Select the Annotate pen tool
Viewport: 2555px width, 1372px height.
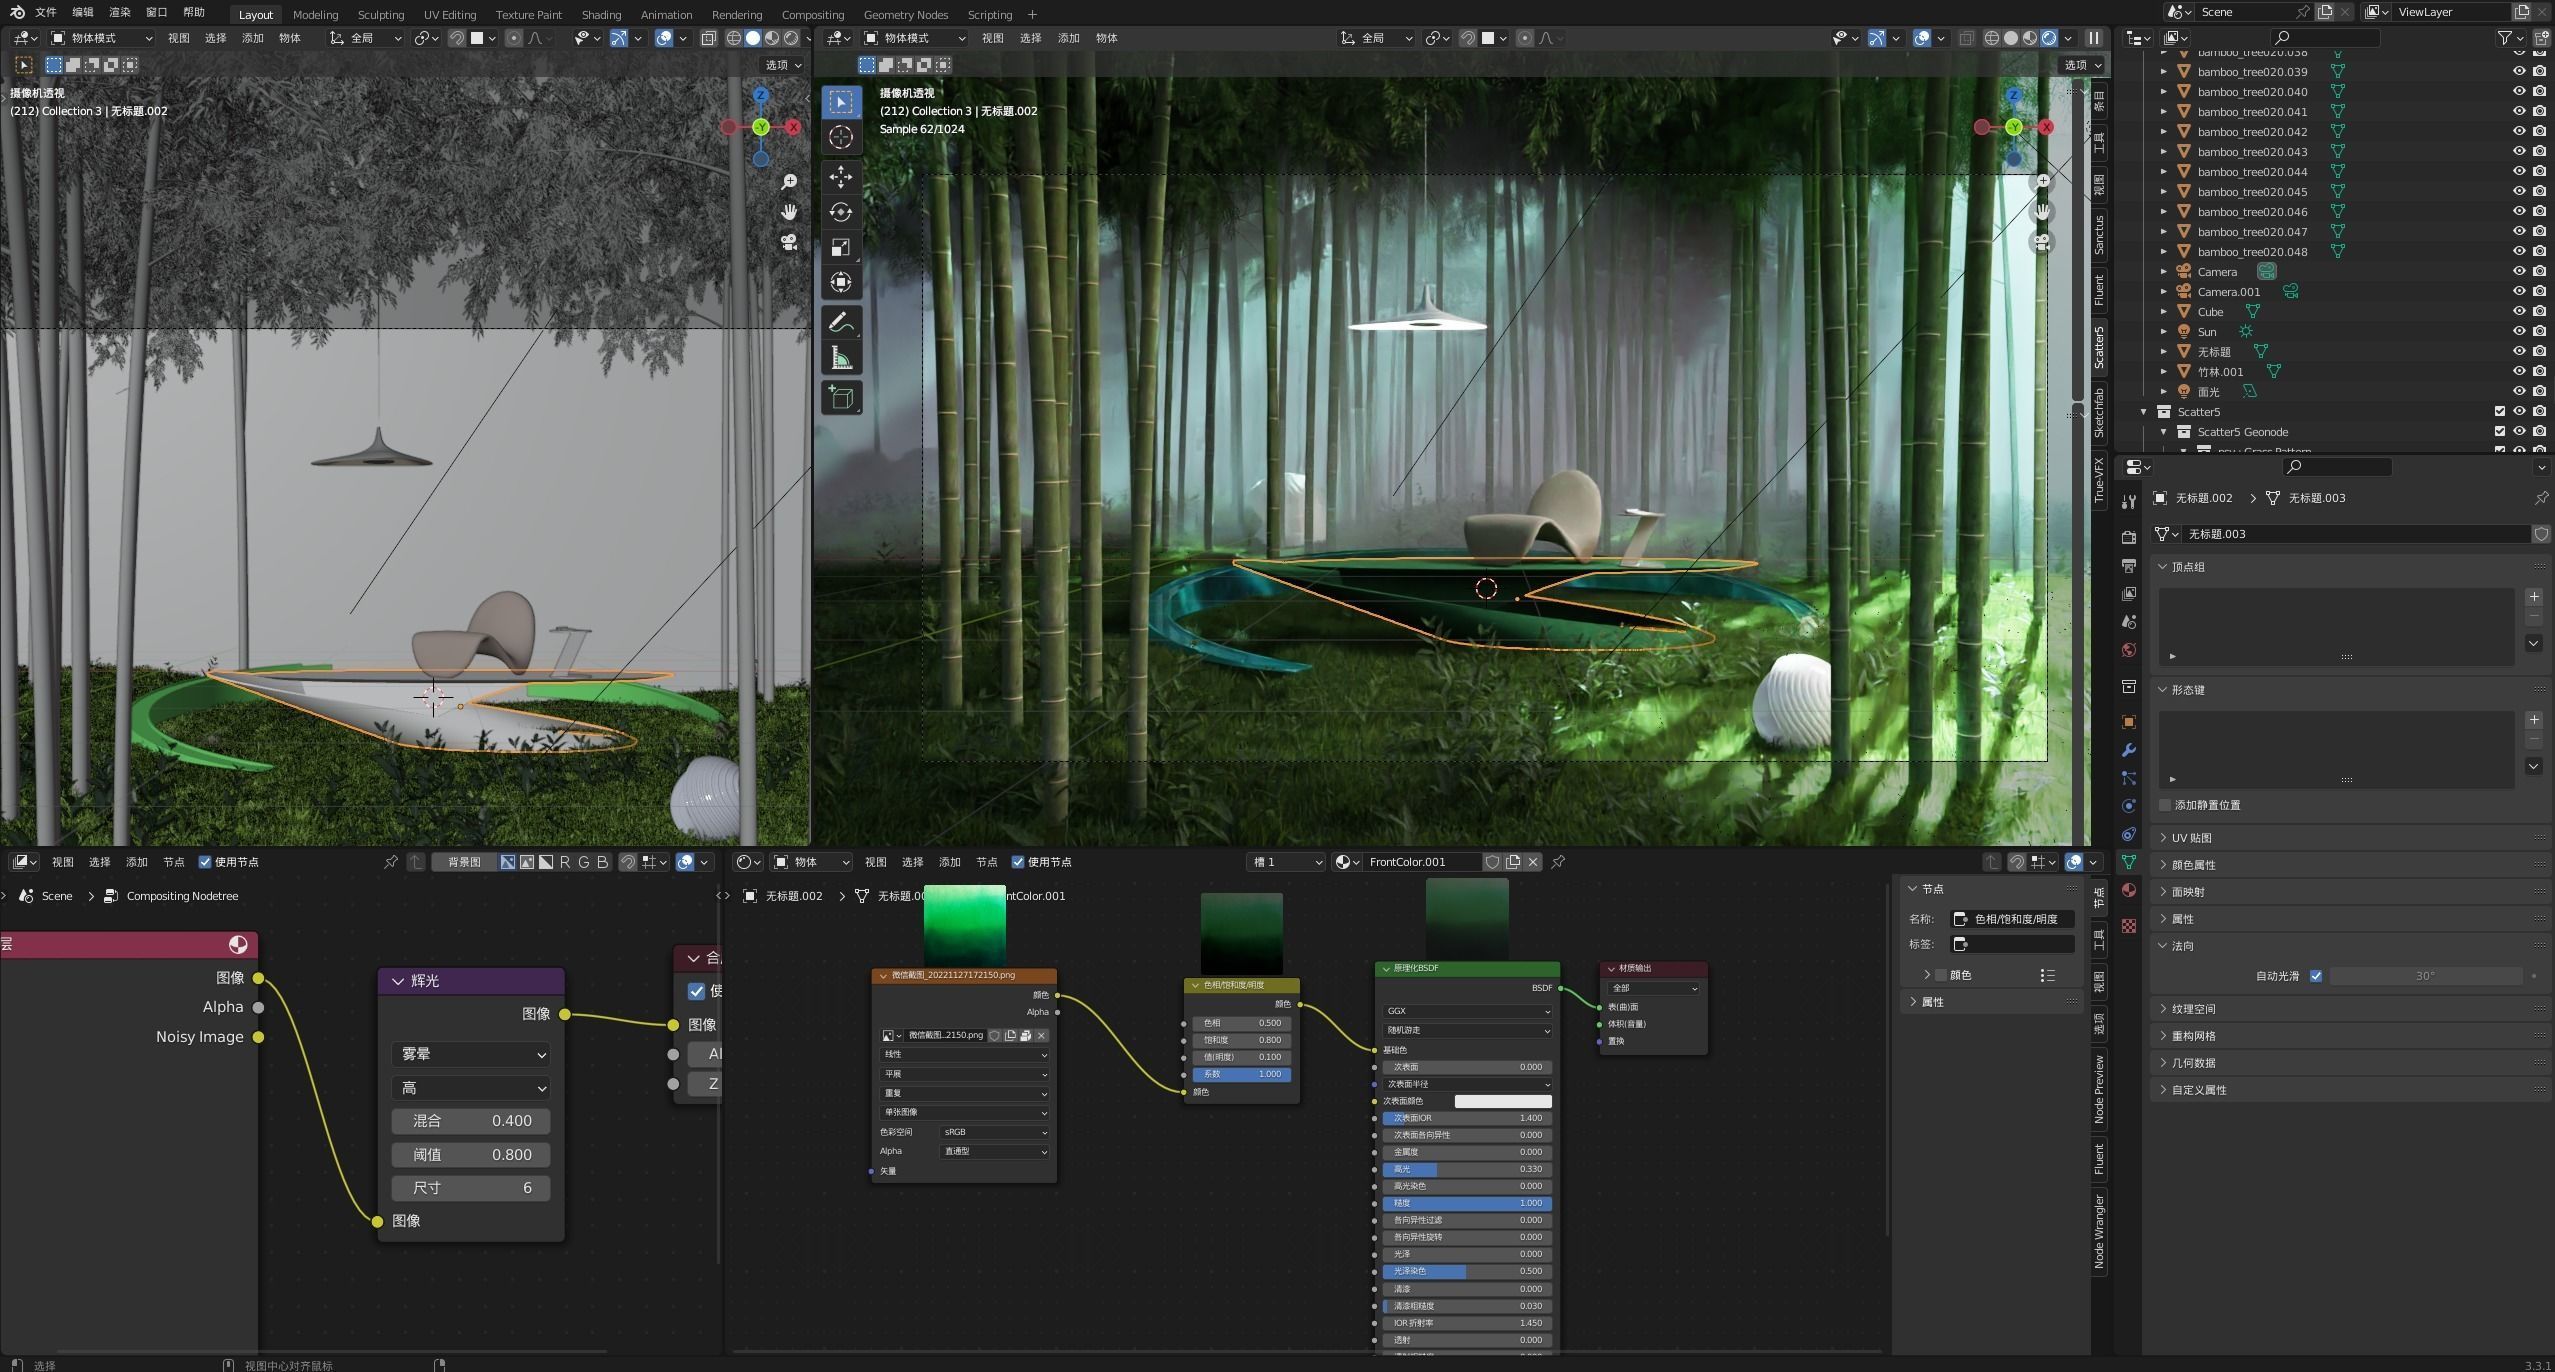(841, 322)
